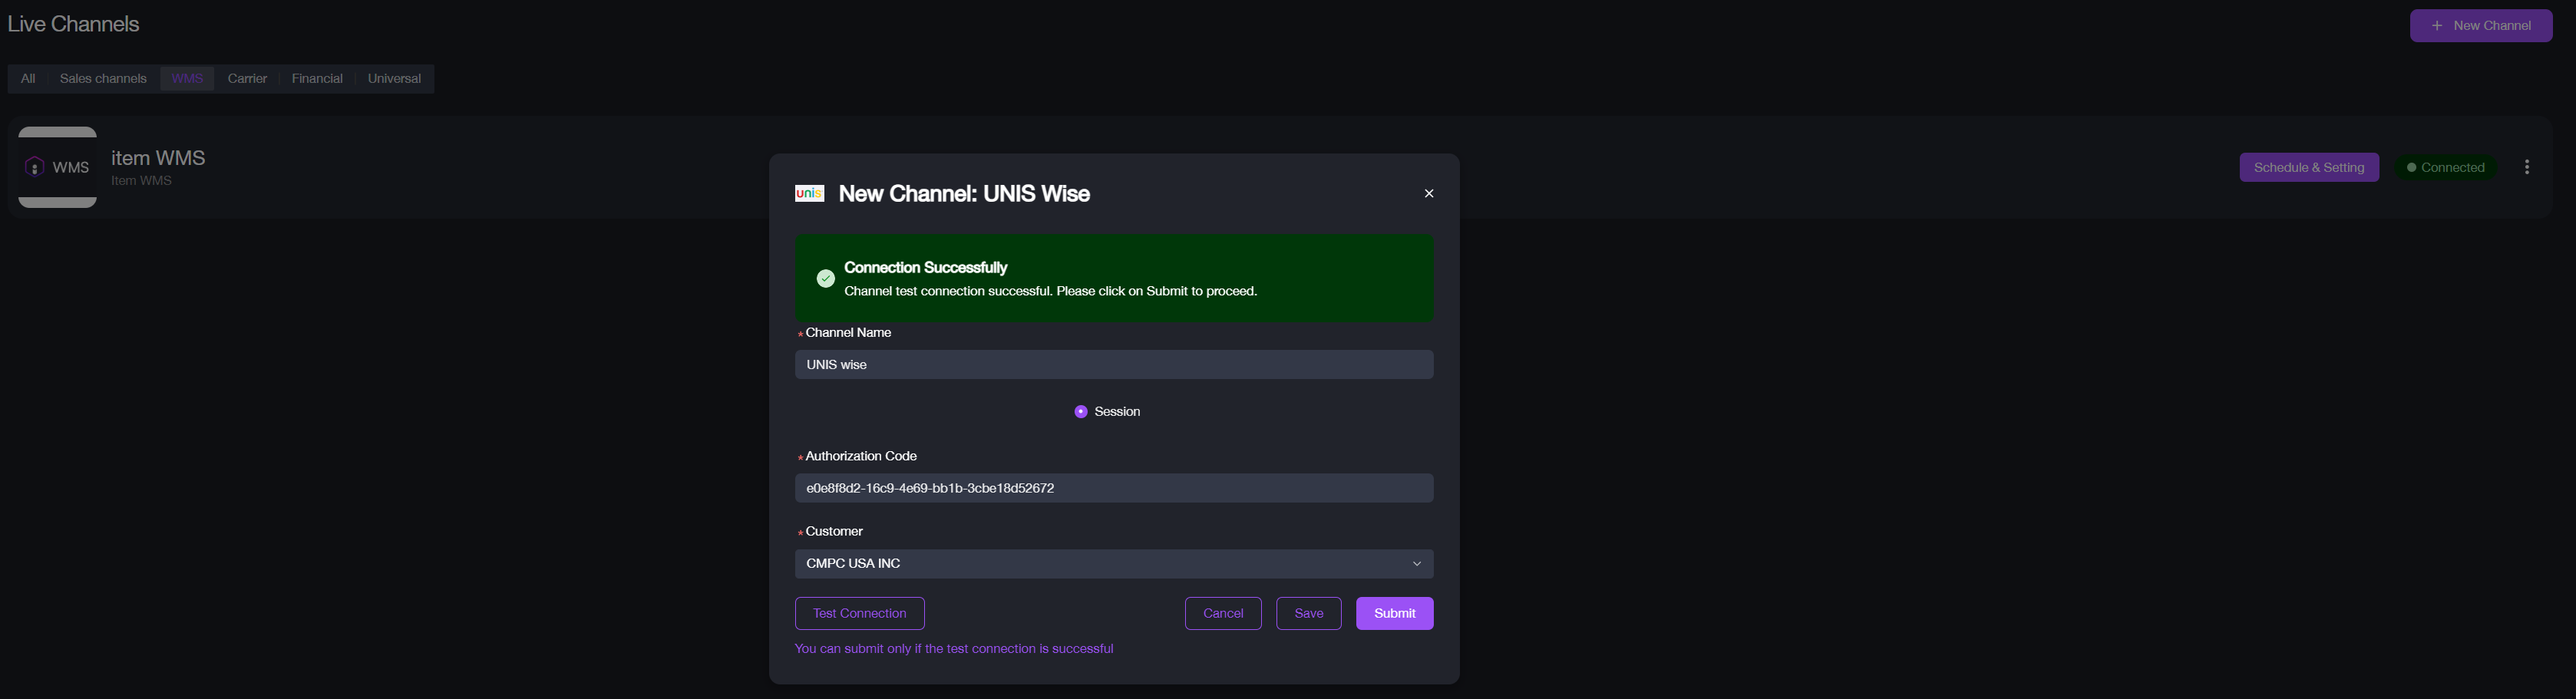The image size is (2576, 699).
Task: Click the Connected status indicator
Action: (x=2445, y=168)
